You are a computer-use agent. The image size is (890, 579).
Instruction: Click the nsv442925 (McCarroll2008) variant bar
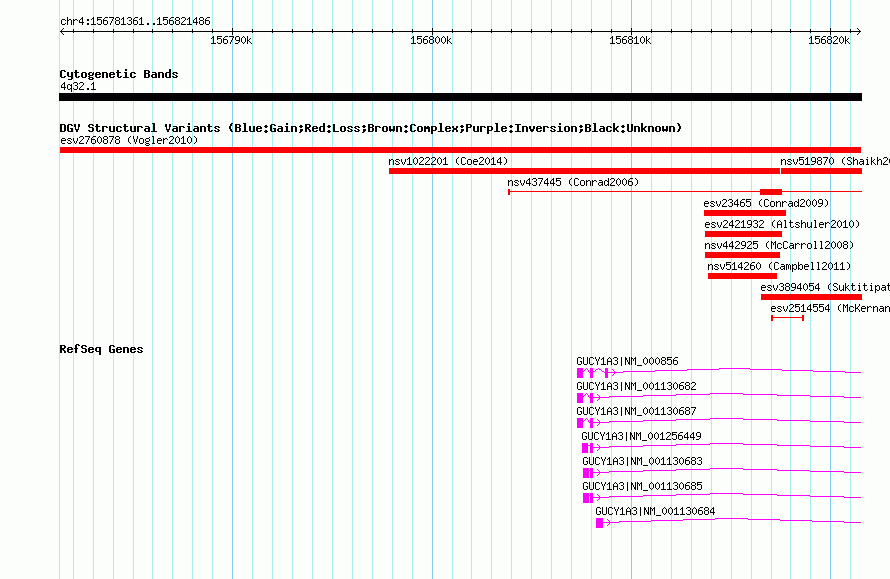click(742, 255)
